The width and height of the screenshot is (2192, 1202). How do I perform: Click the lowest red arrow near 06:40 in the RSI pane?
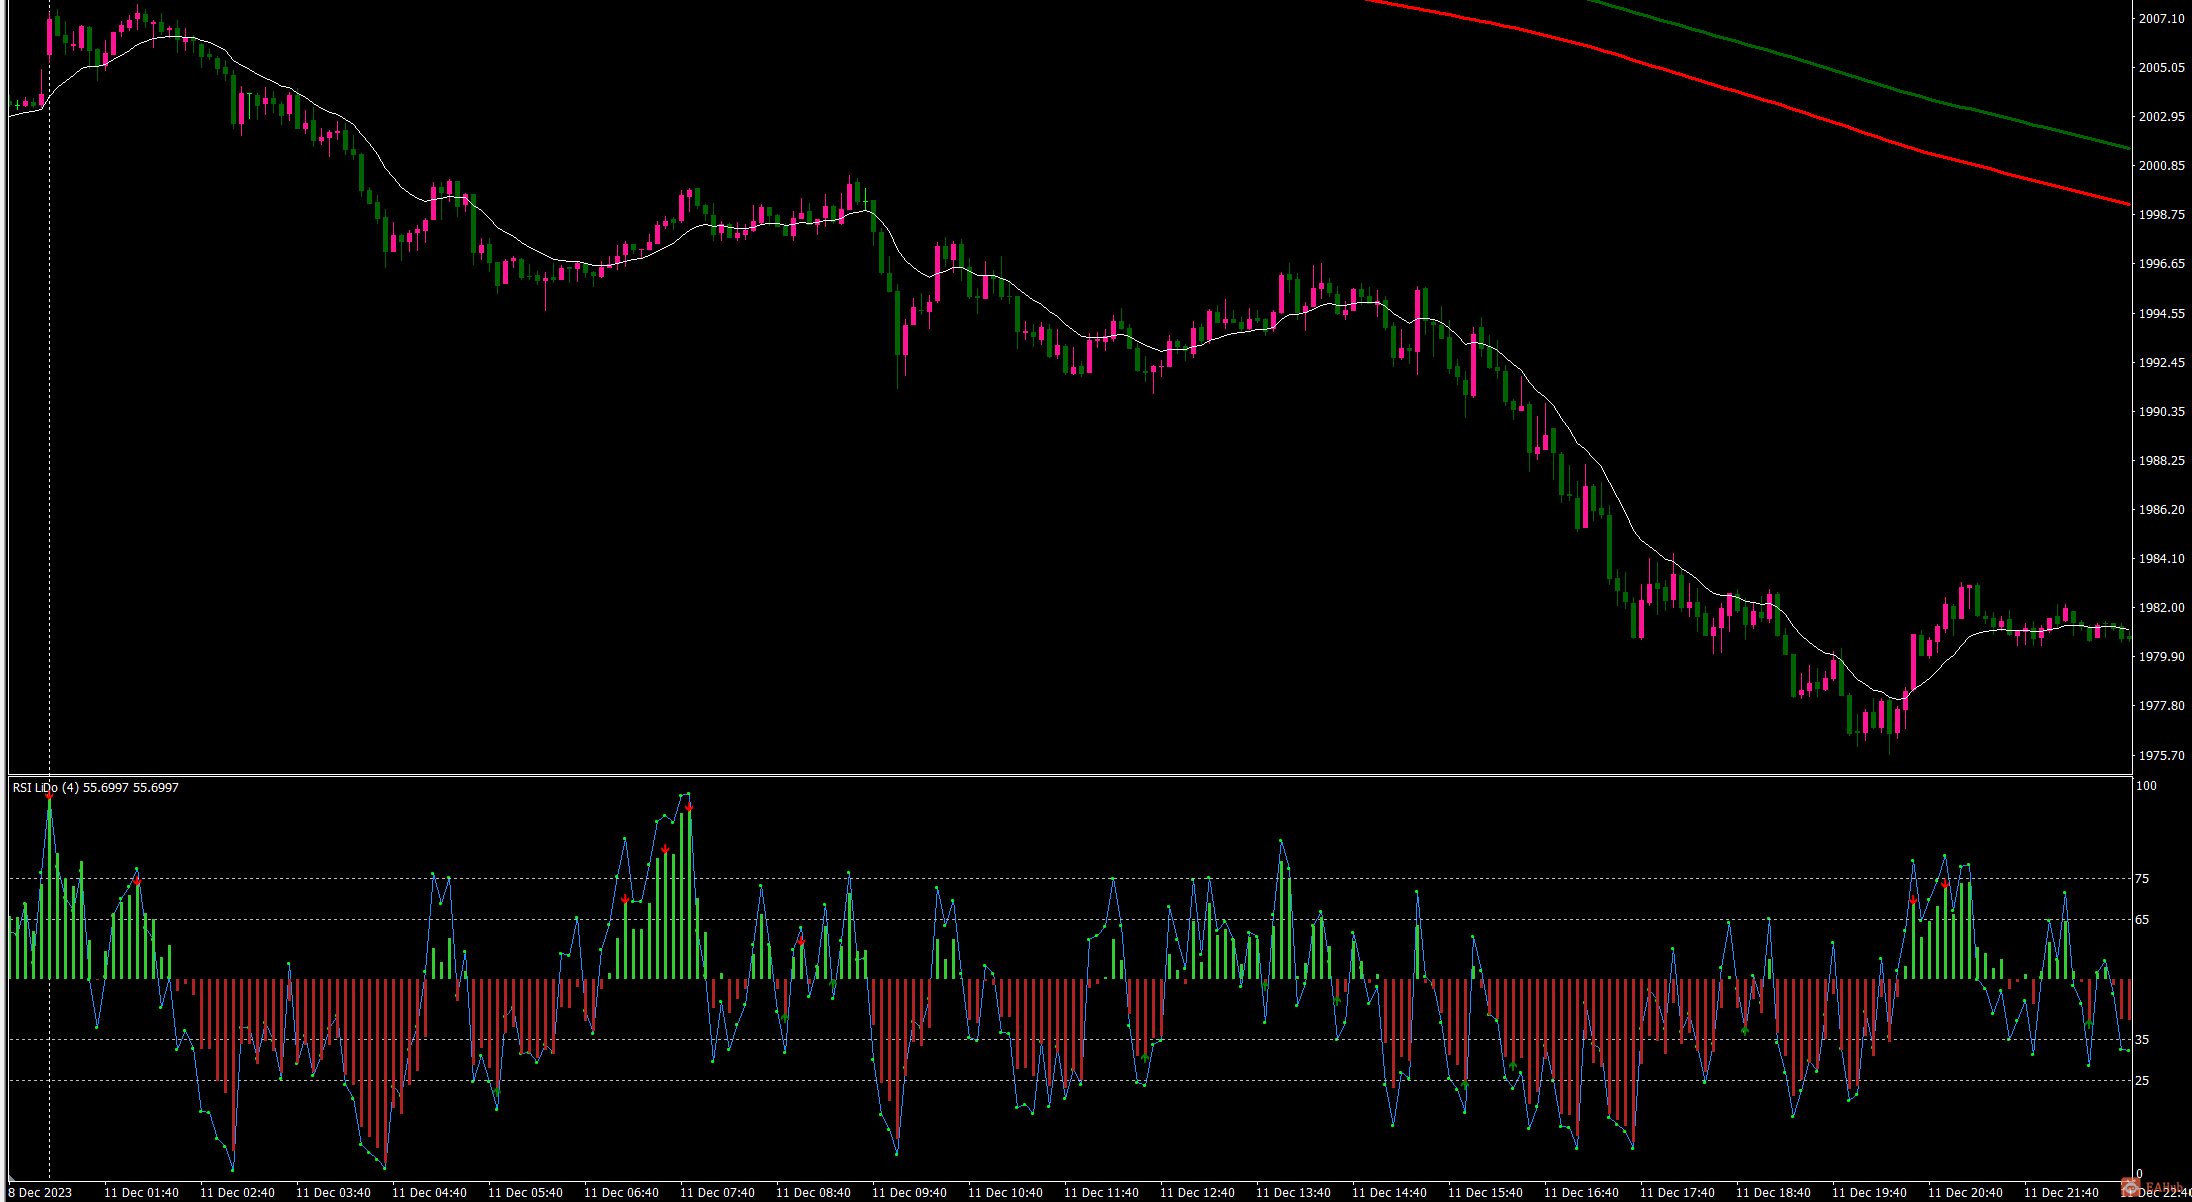(x=625, y=900)
